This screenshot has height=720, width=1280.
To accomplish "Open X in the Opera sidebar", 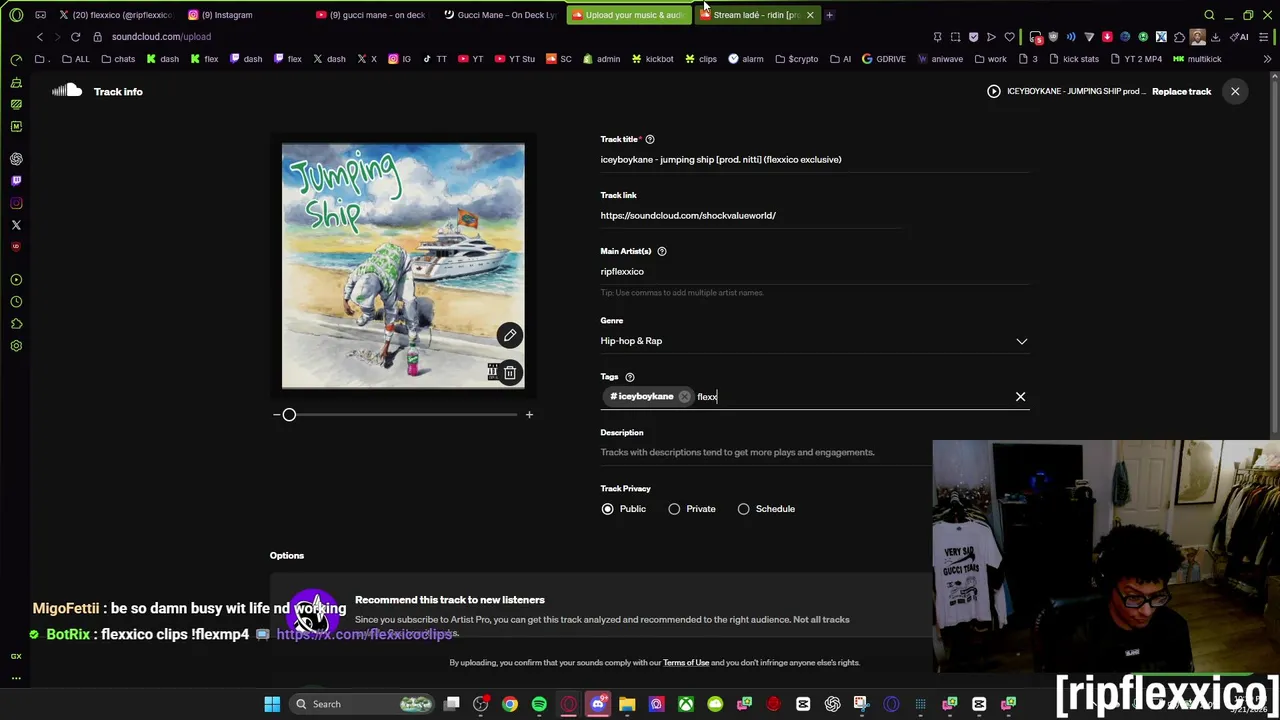I will [16, 225].
